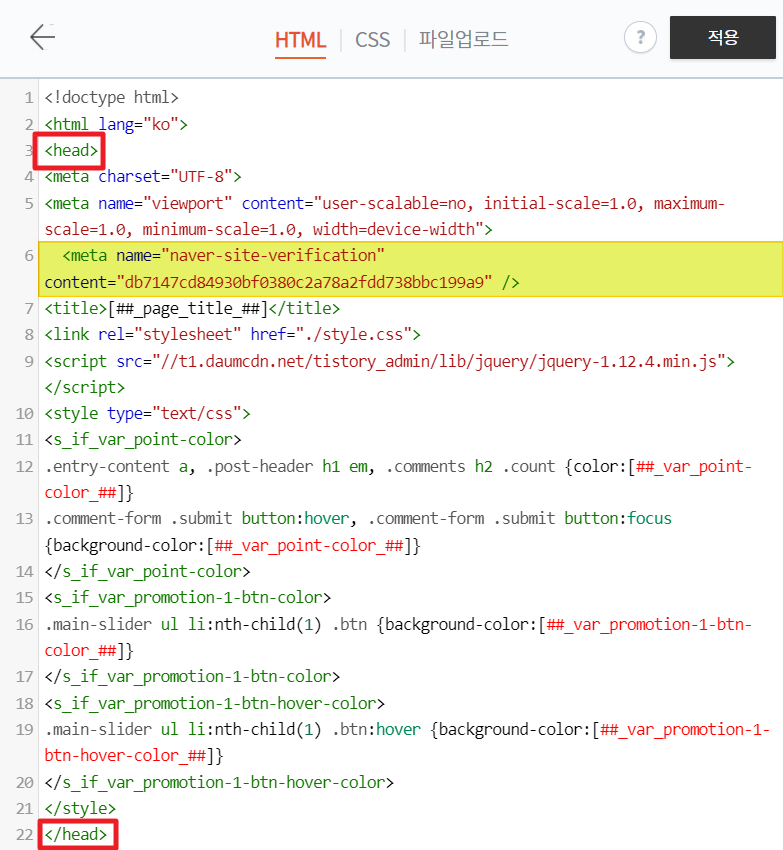
Task: Click the closing </style> tag
Action: tap(80, 808)
